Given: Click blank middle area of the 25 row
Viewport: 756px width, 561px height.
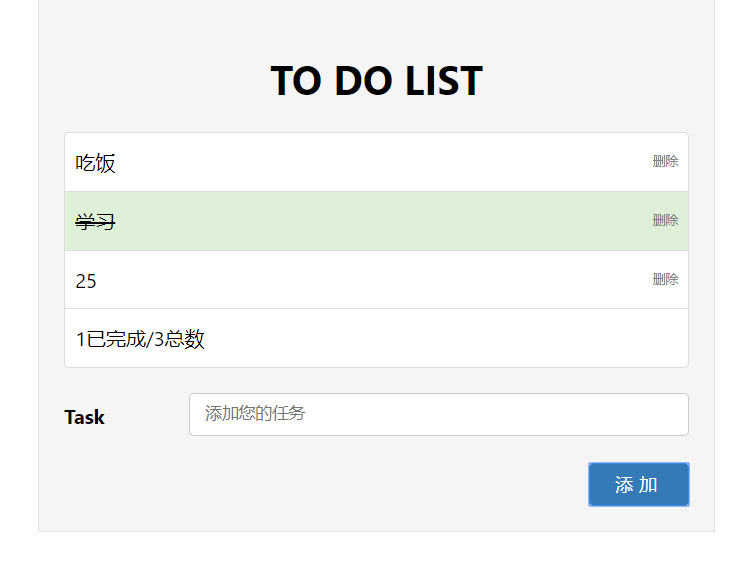Looking at the screenshot, I should pyautogui.click(x=380, y=280).
